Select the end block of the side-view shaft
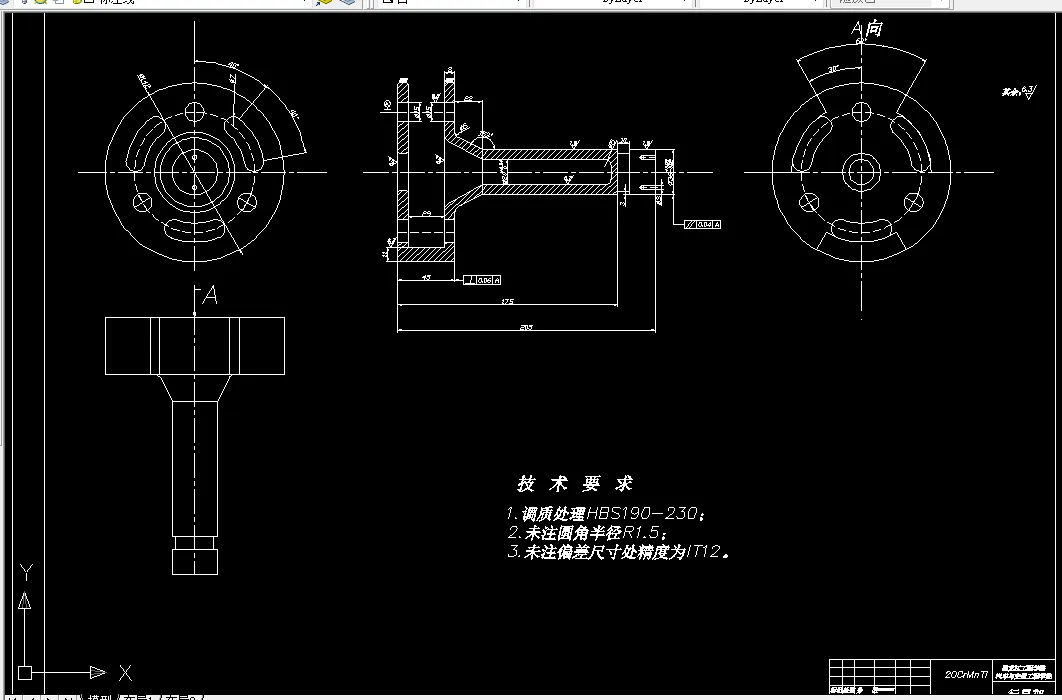The height and width of the screenshot is (700, 1062). [x=195, y=562]
